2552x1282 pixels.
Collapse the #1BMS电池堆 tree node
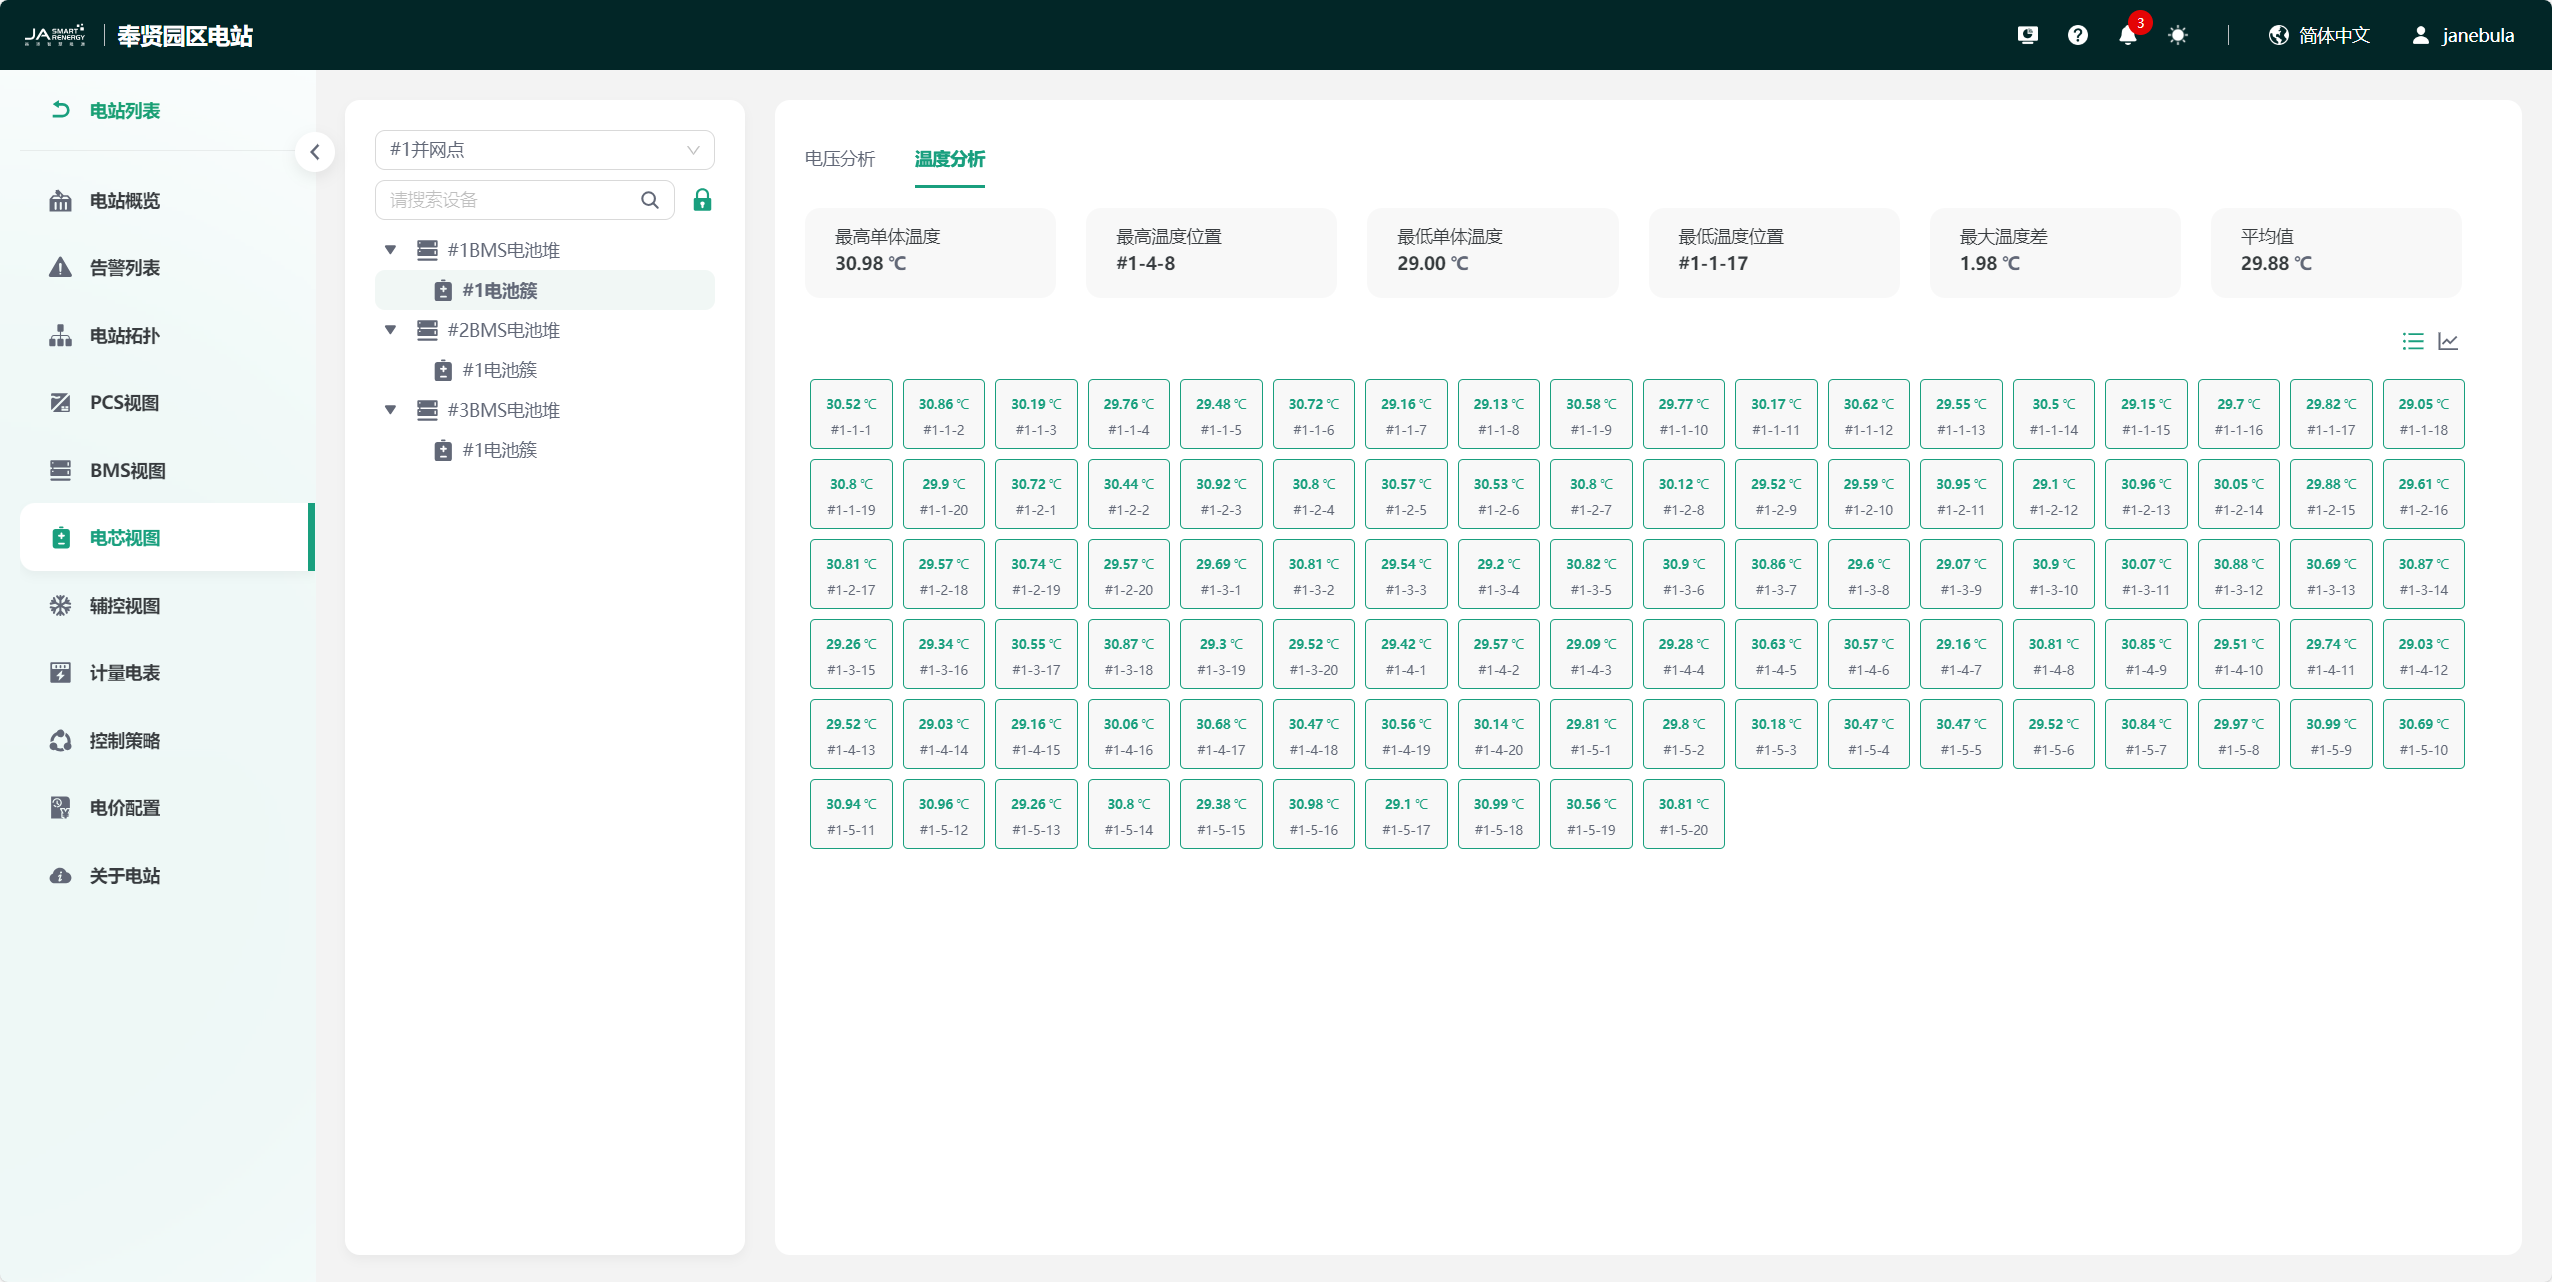click(x=391, y=250)
